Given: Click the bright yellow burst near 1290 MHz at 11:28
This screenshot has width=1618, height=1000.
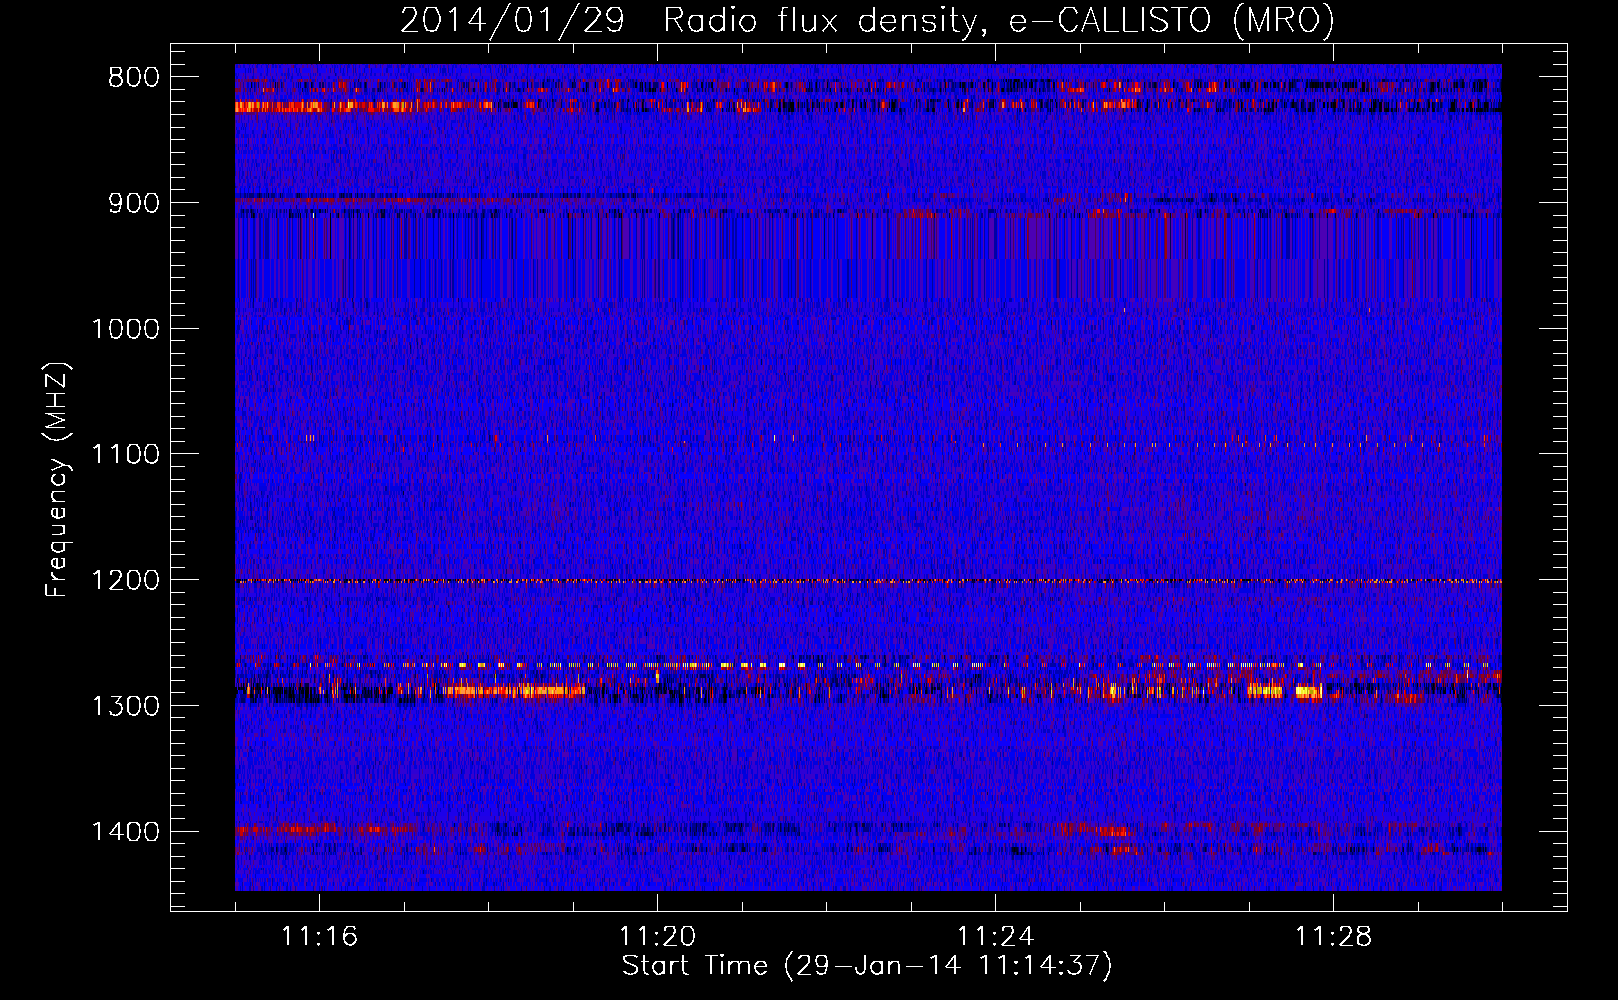Looking at the screenshot, I should (x=1308, y=691).
